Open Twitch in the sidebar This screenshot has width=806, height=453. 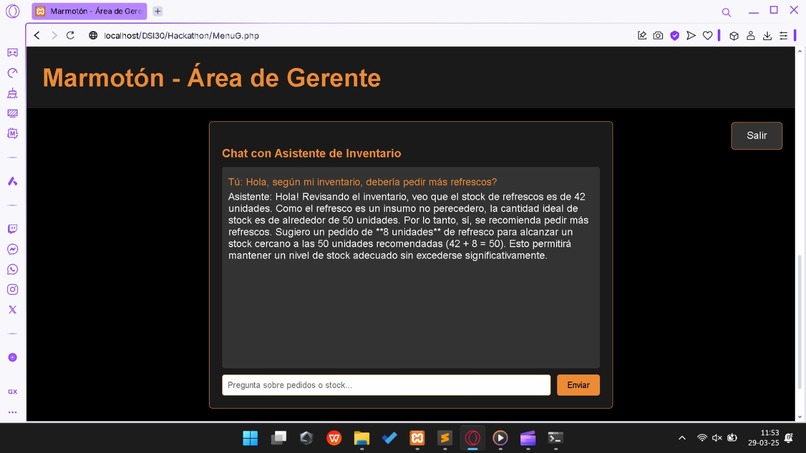(x=12, y=229)
